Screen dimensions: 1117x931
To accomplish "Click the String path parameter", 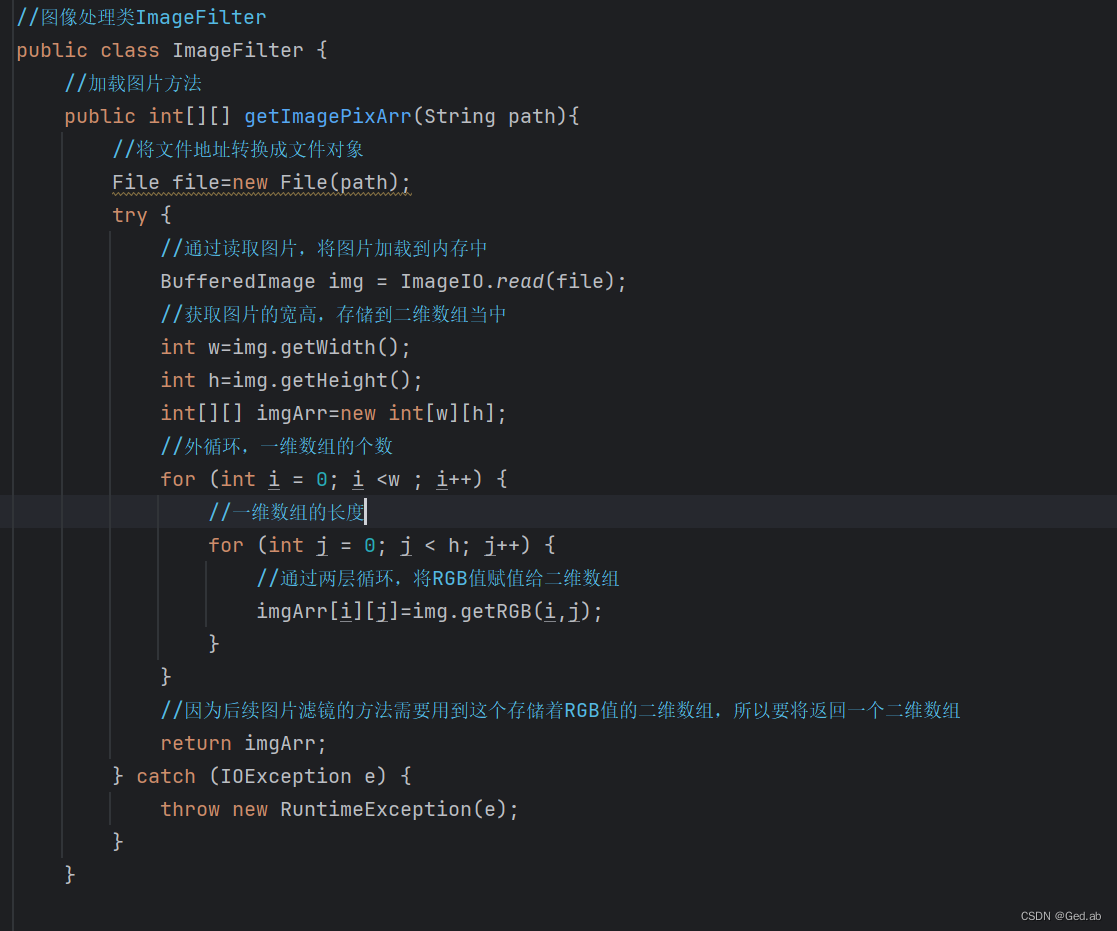I will pos(490,116).
